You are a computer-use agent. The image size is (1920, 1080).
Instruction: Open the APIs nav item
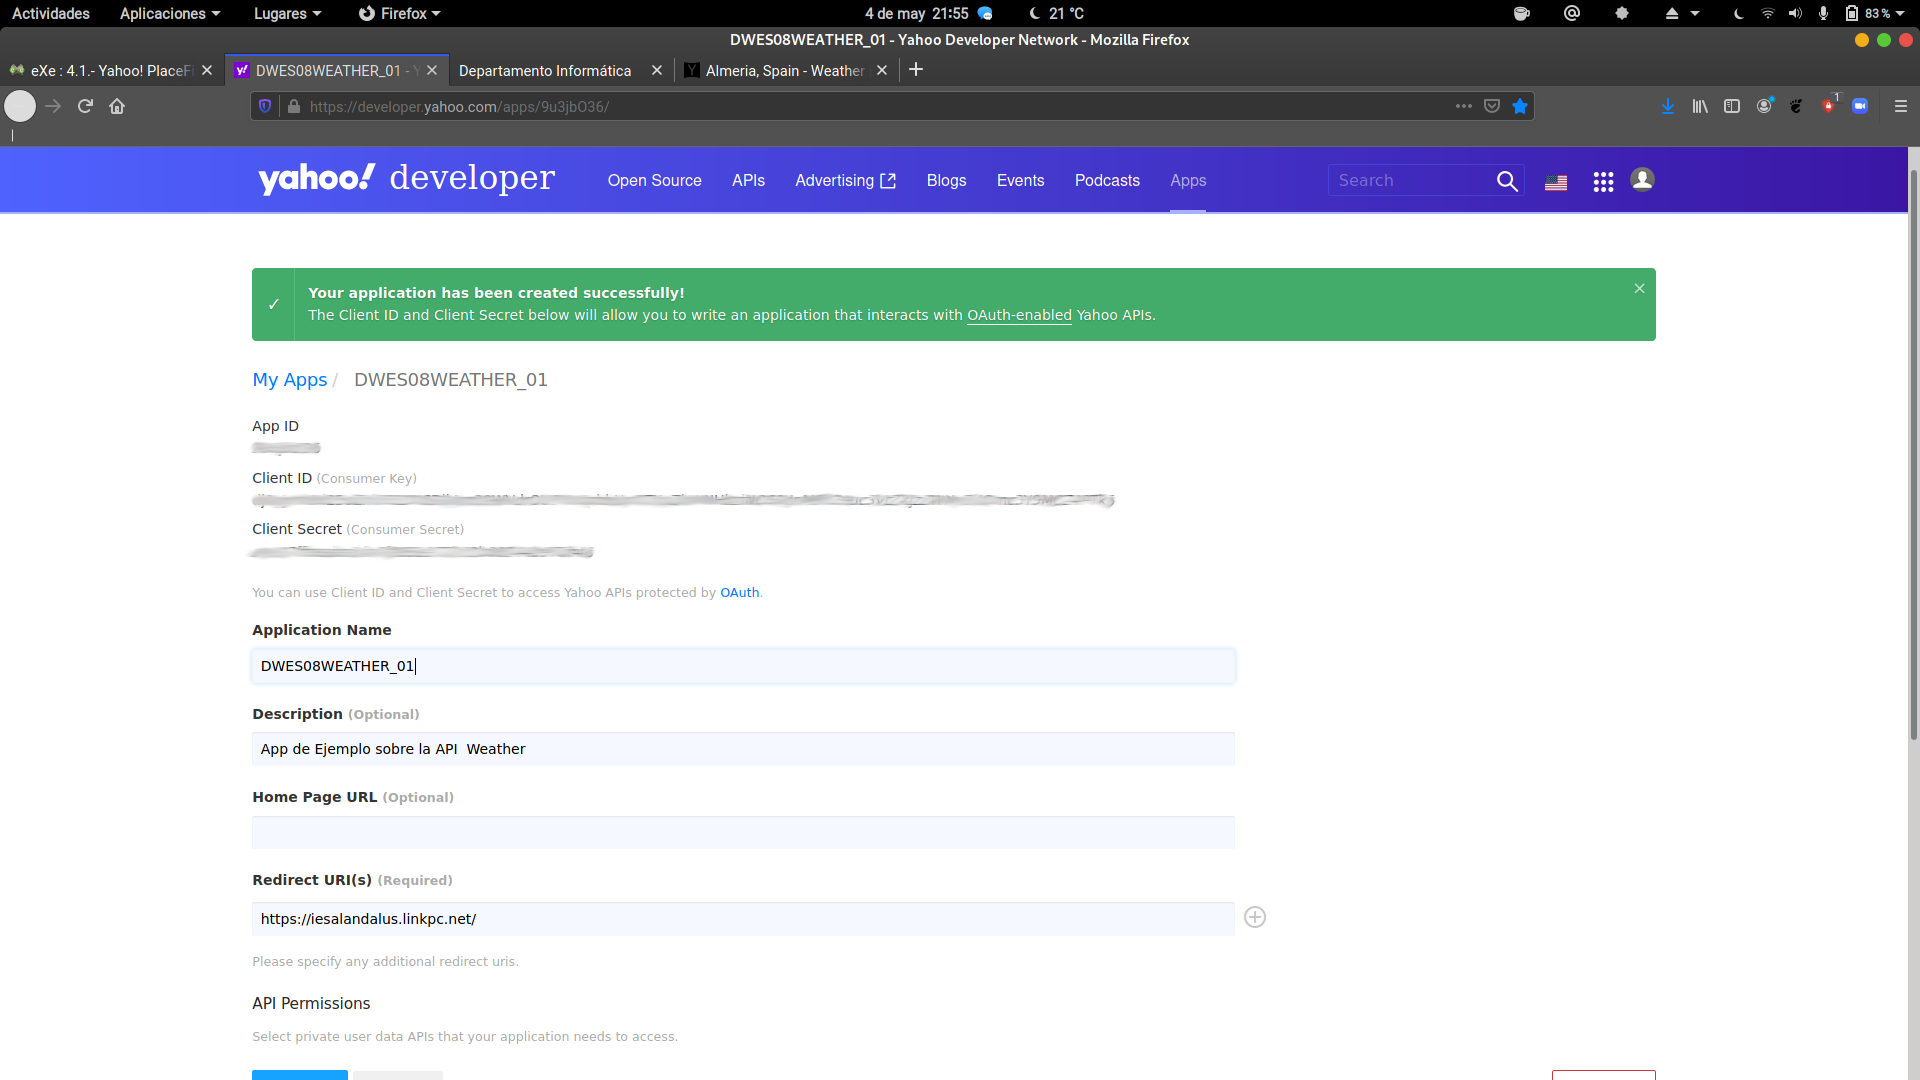pyautogui.click(x=748, y=181)
